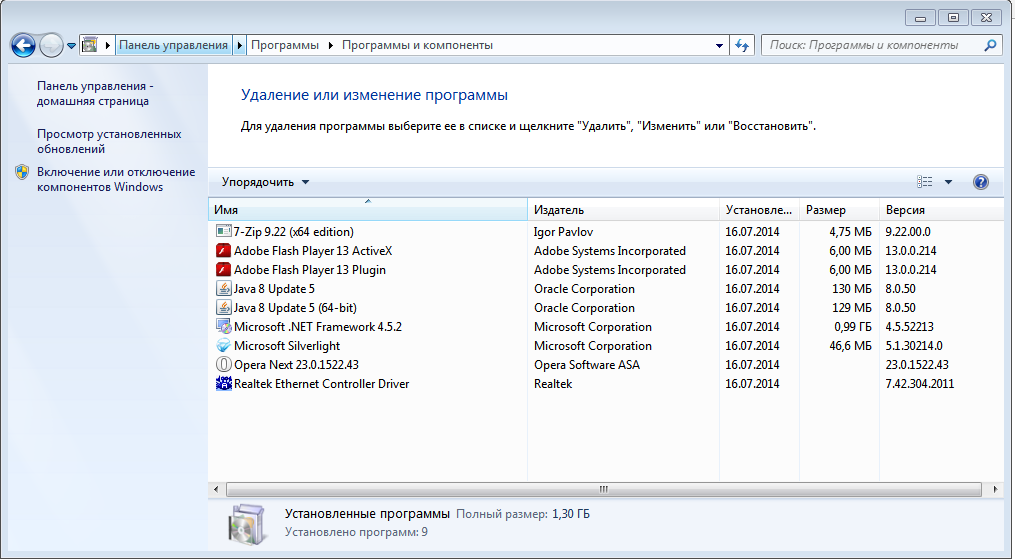The image size is (1015, 559).
Task: Open Просмотр установленных обновлений link
Action: (x=109, y=141)
